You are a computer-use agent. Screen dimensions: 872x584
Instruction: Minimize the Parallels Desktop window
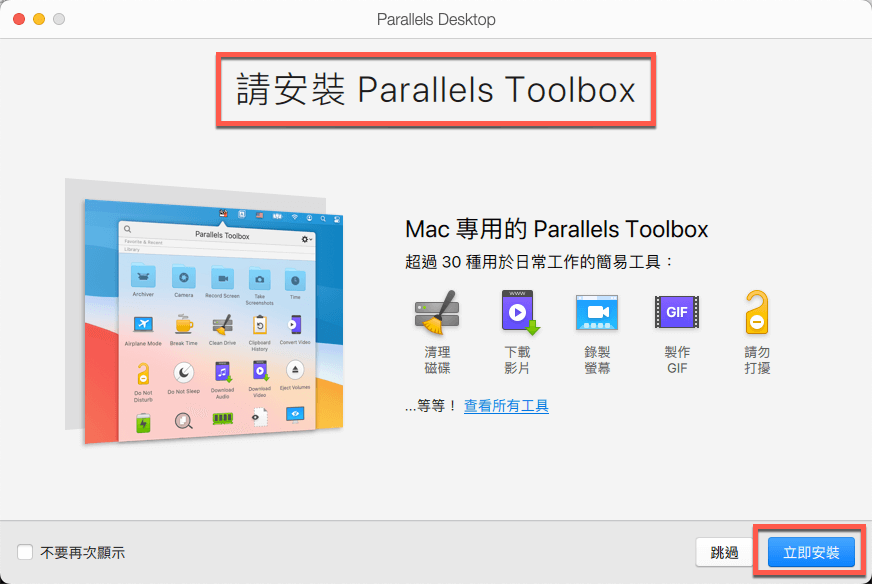[39, 19]
